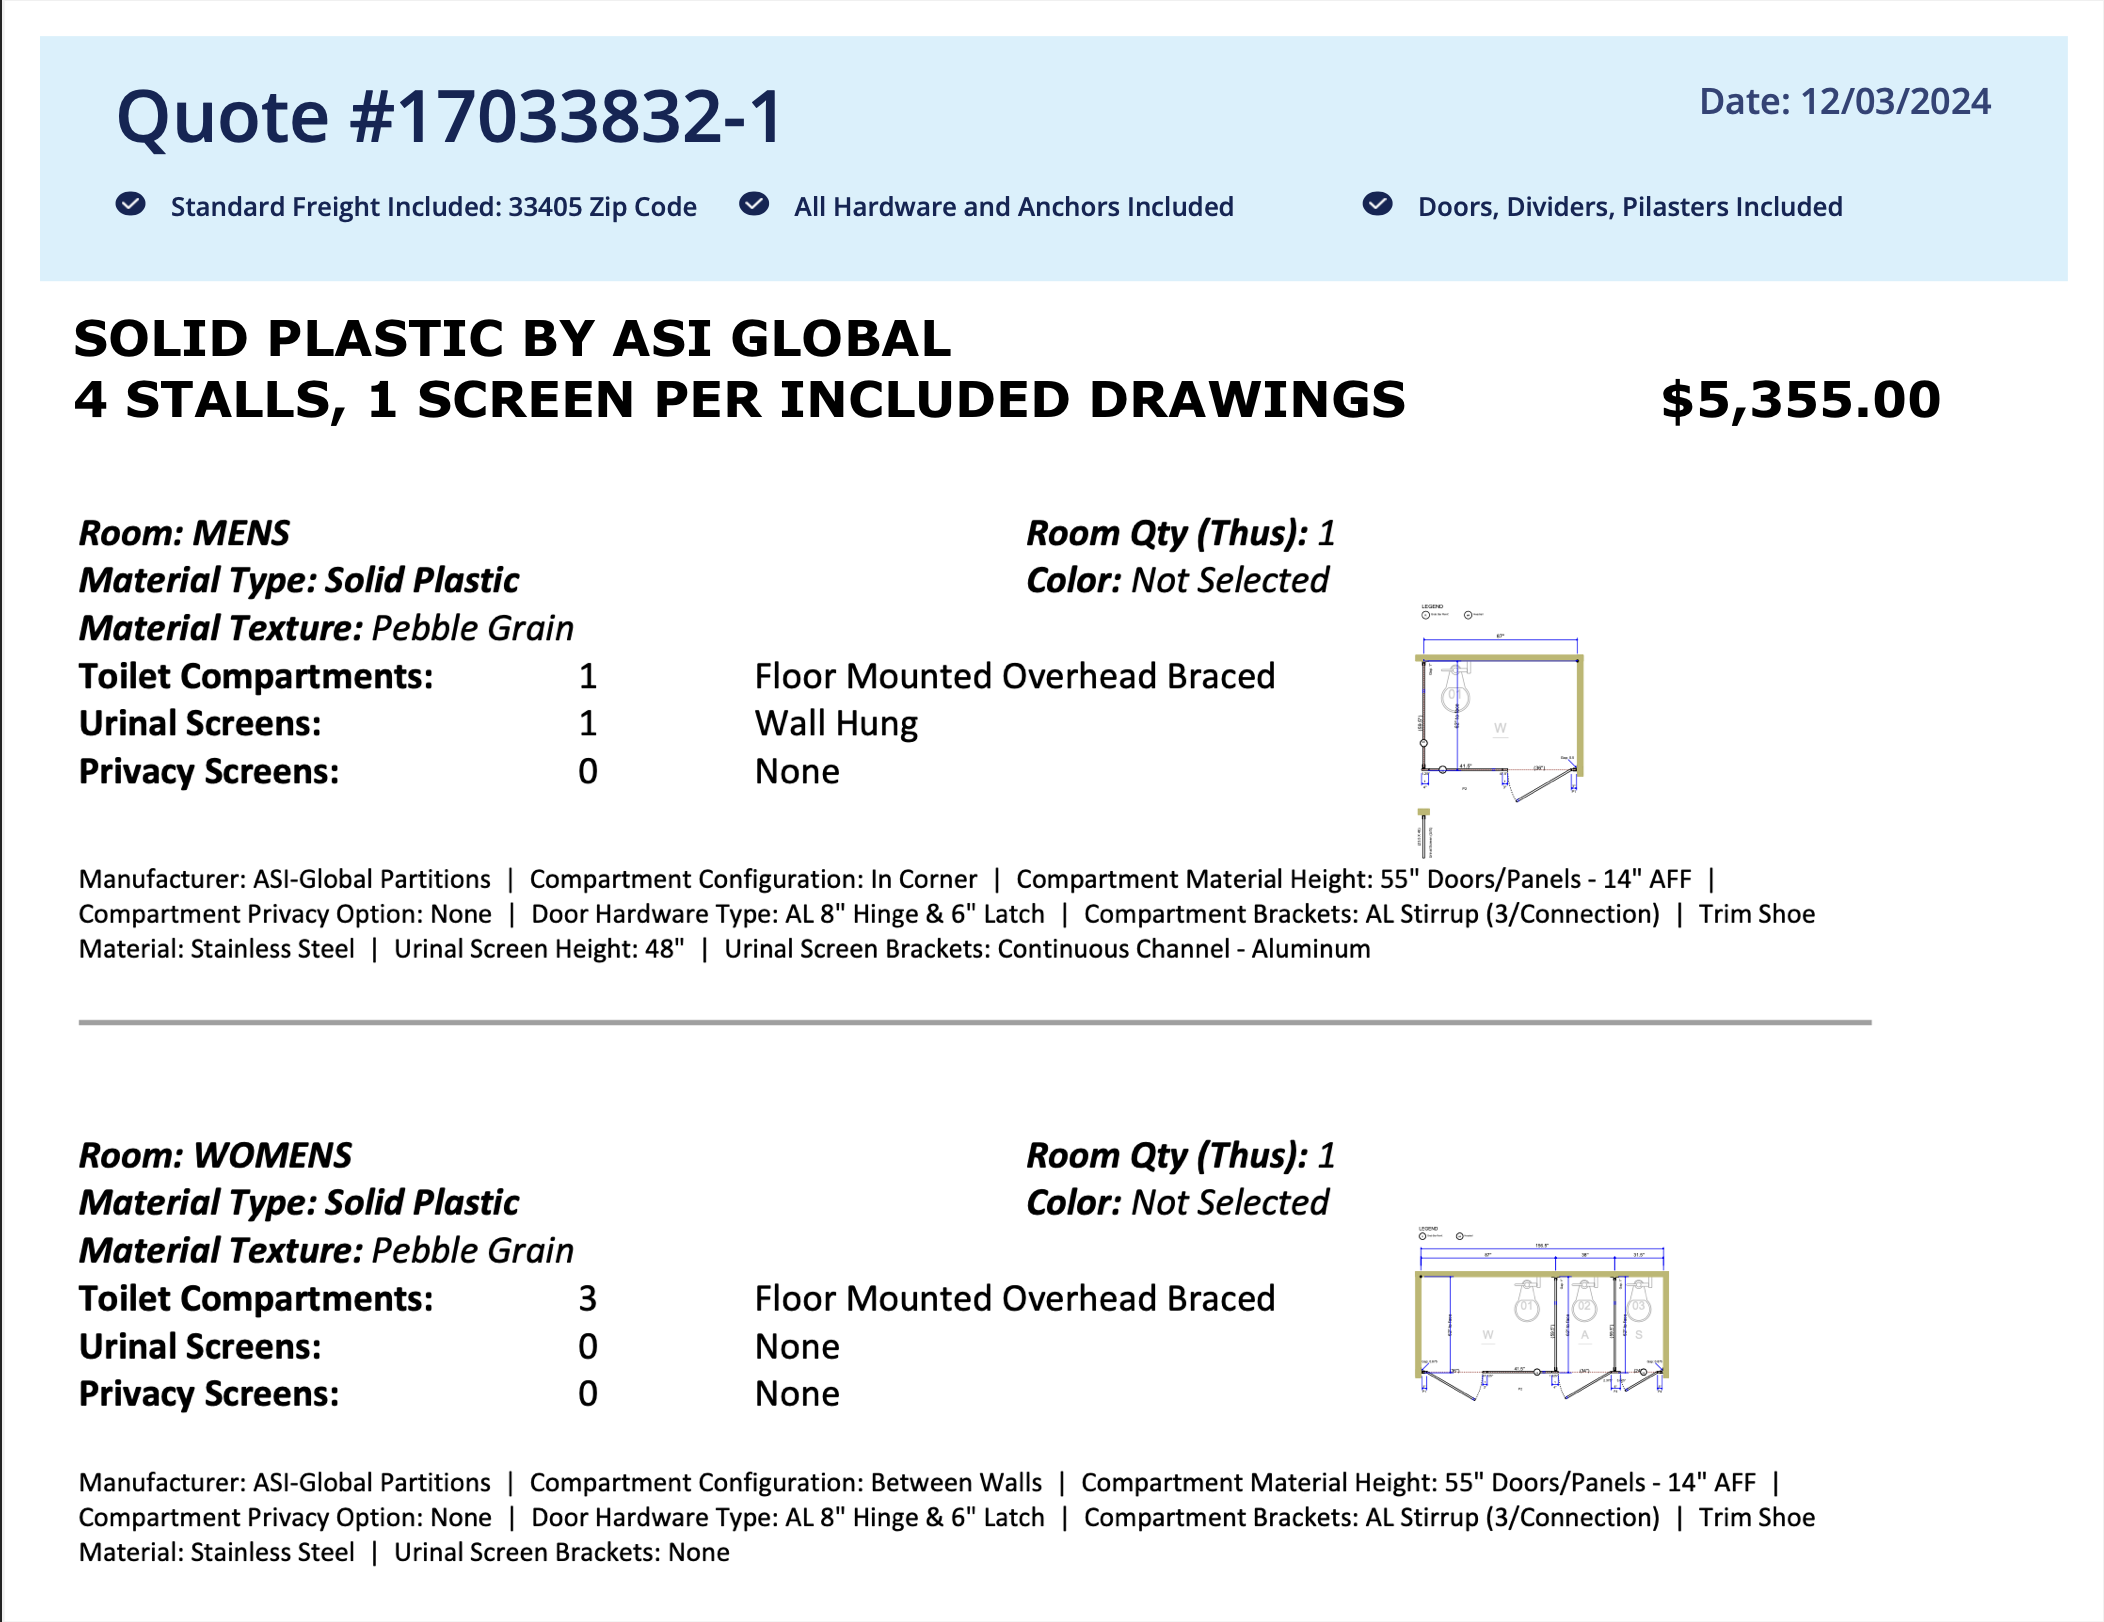Click the SOLID PLASTIC BY ASI GLOBAL title
The width and height of the screenshot is (2104, 1622).
(x=512, y=339)
